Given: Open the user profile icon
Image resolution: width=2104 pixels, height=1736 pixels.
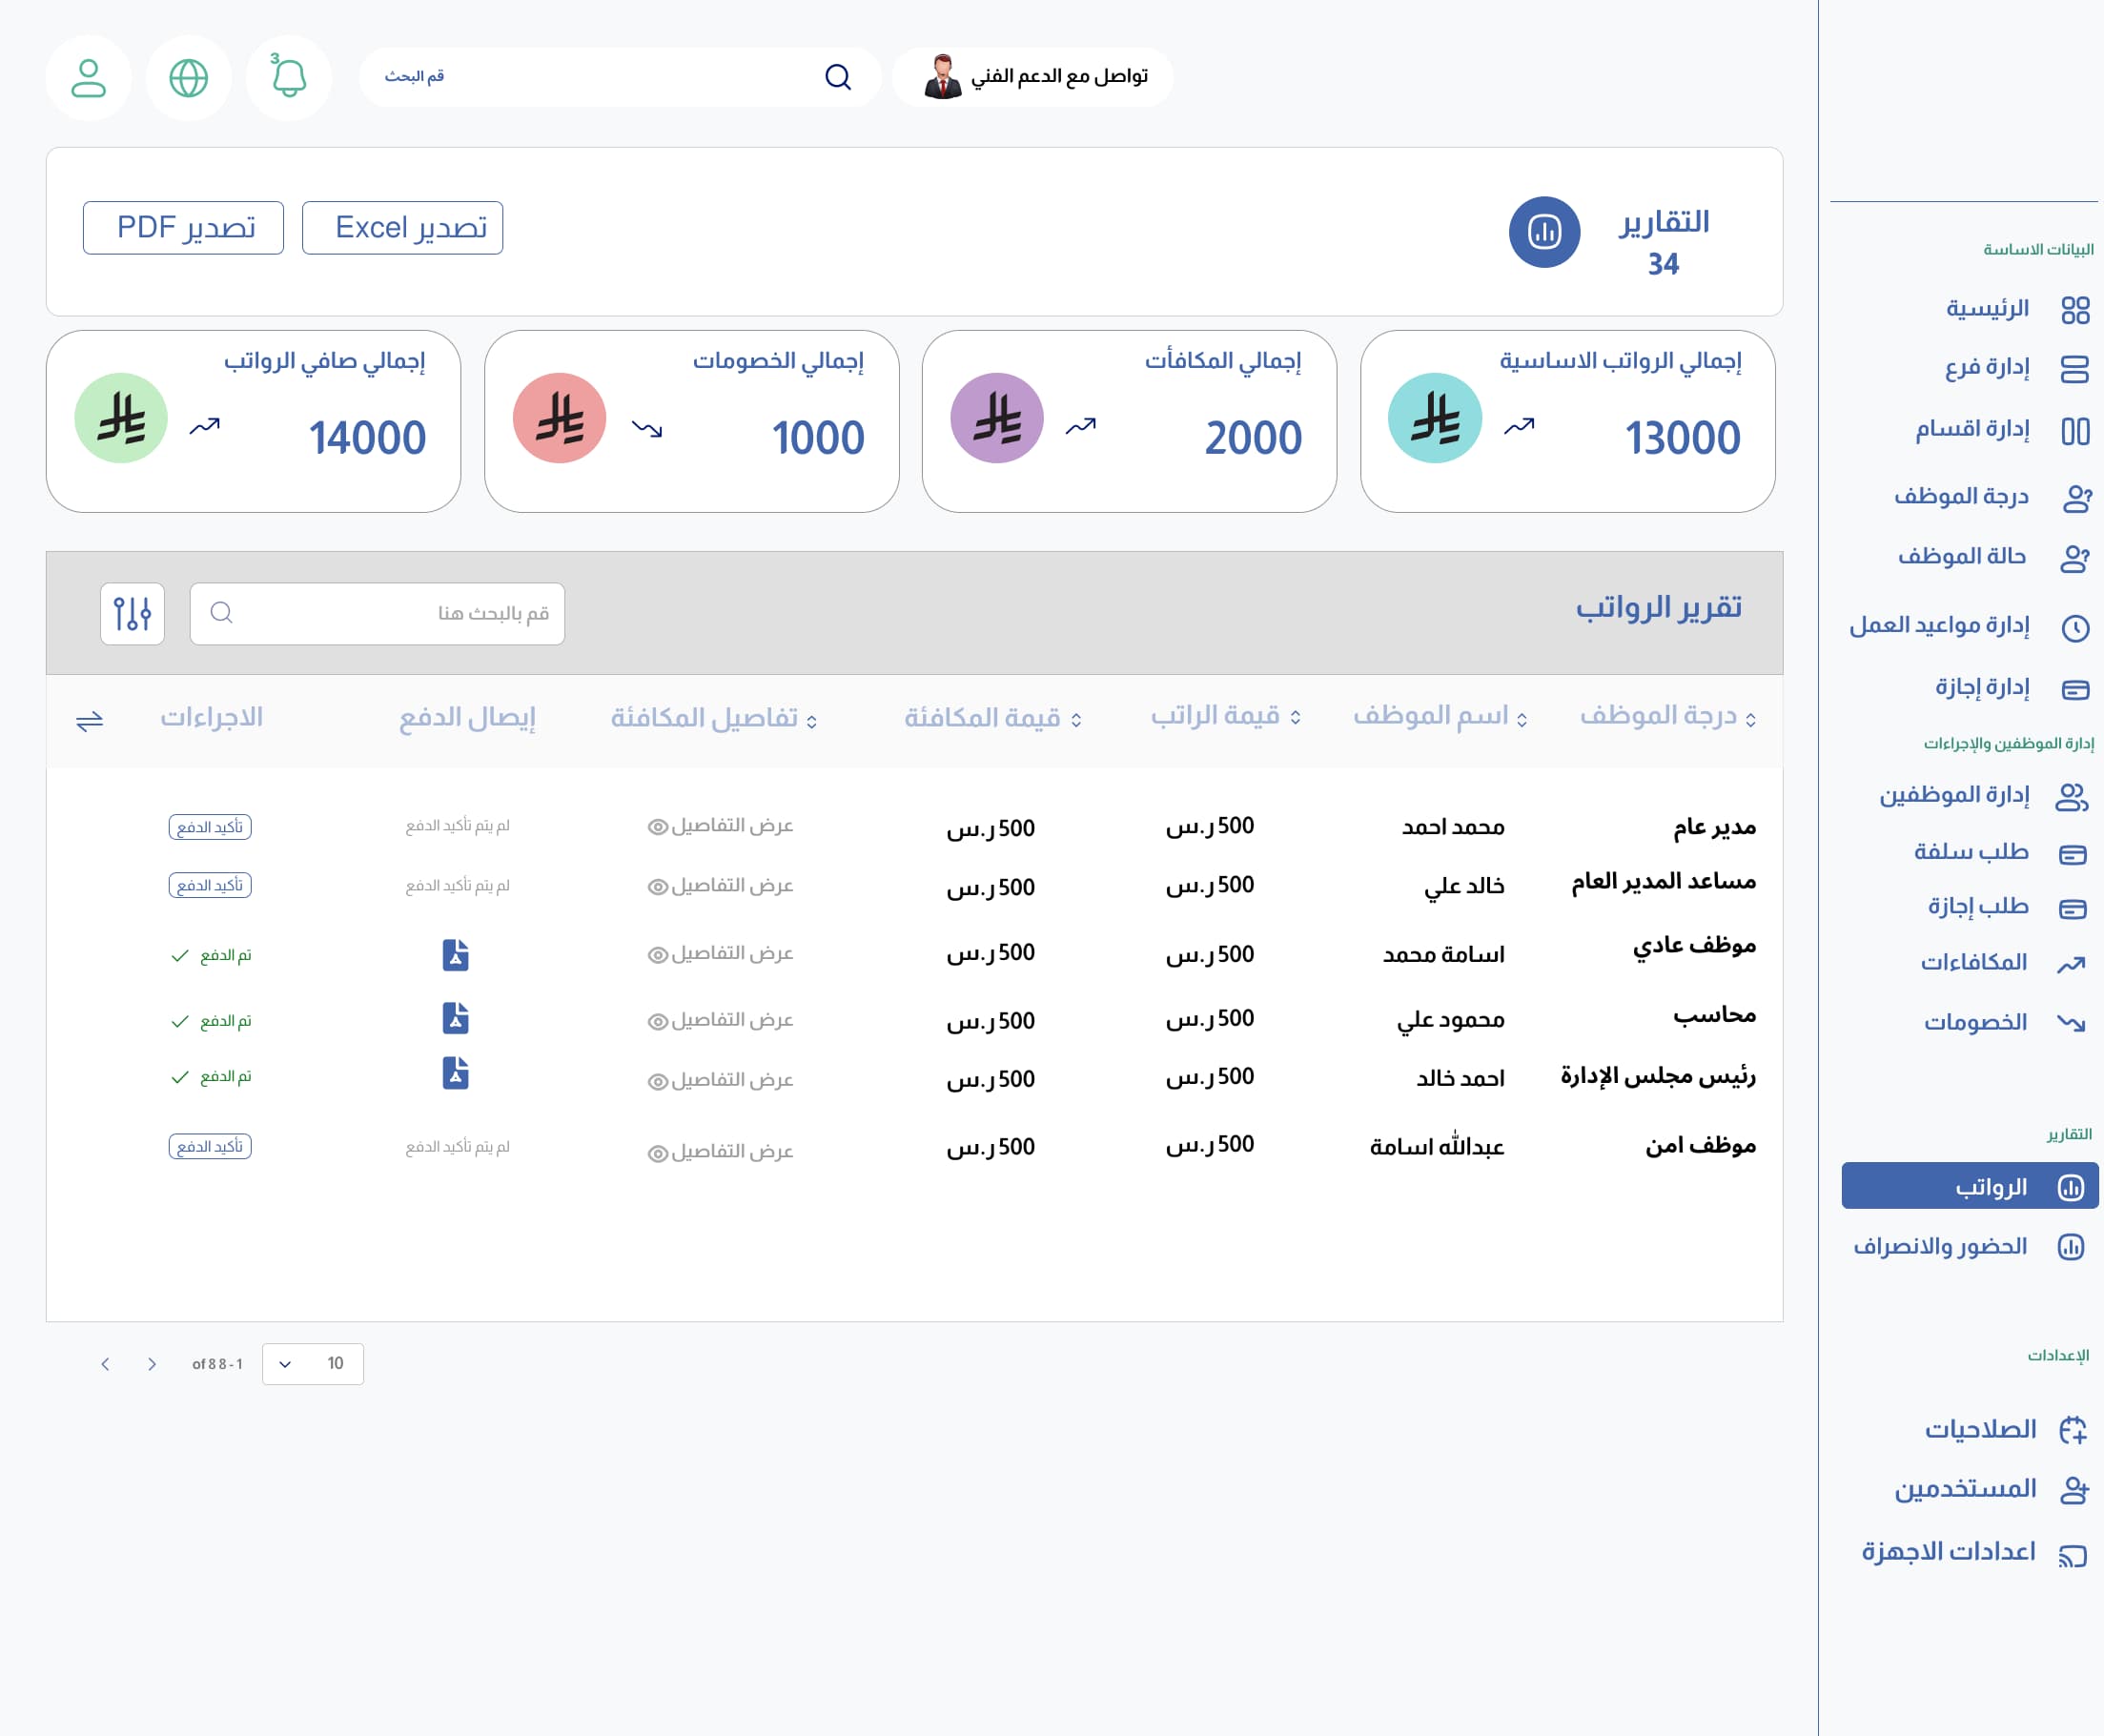Looking at the screenshot, I should pos(89,77).
